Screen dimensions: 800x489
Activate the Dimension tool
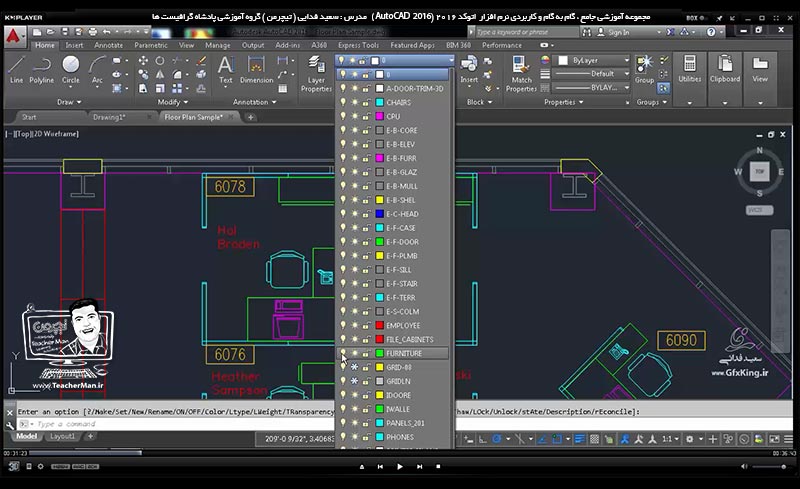point(256,69)
